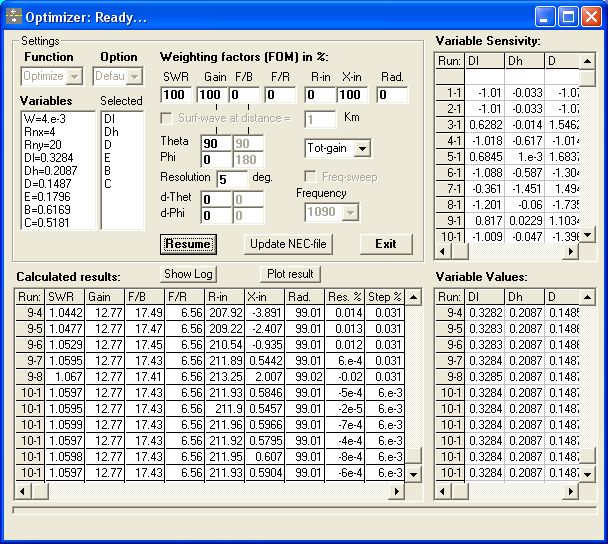This screenshot has width=608, height=544.
Task: Click the Update NEC-file button
Action: point(288,244)
